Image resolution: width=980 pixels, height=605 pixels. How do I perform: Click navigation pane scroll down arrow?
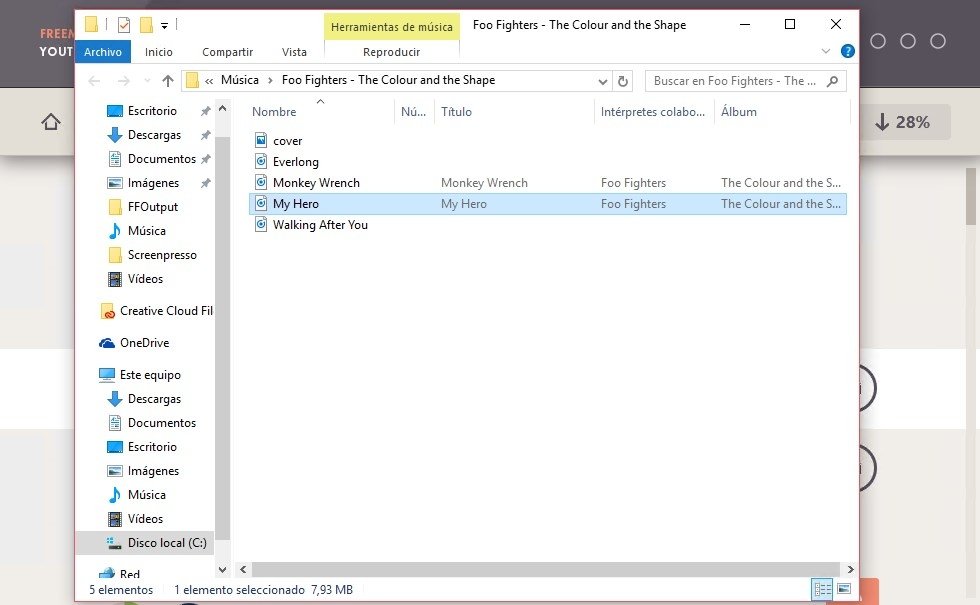point(222,570)
